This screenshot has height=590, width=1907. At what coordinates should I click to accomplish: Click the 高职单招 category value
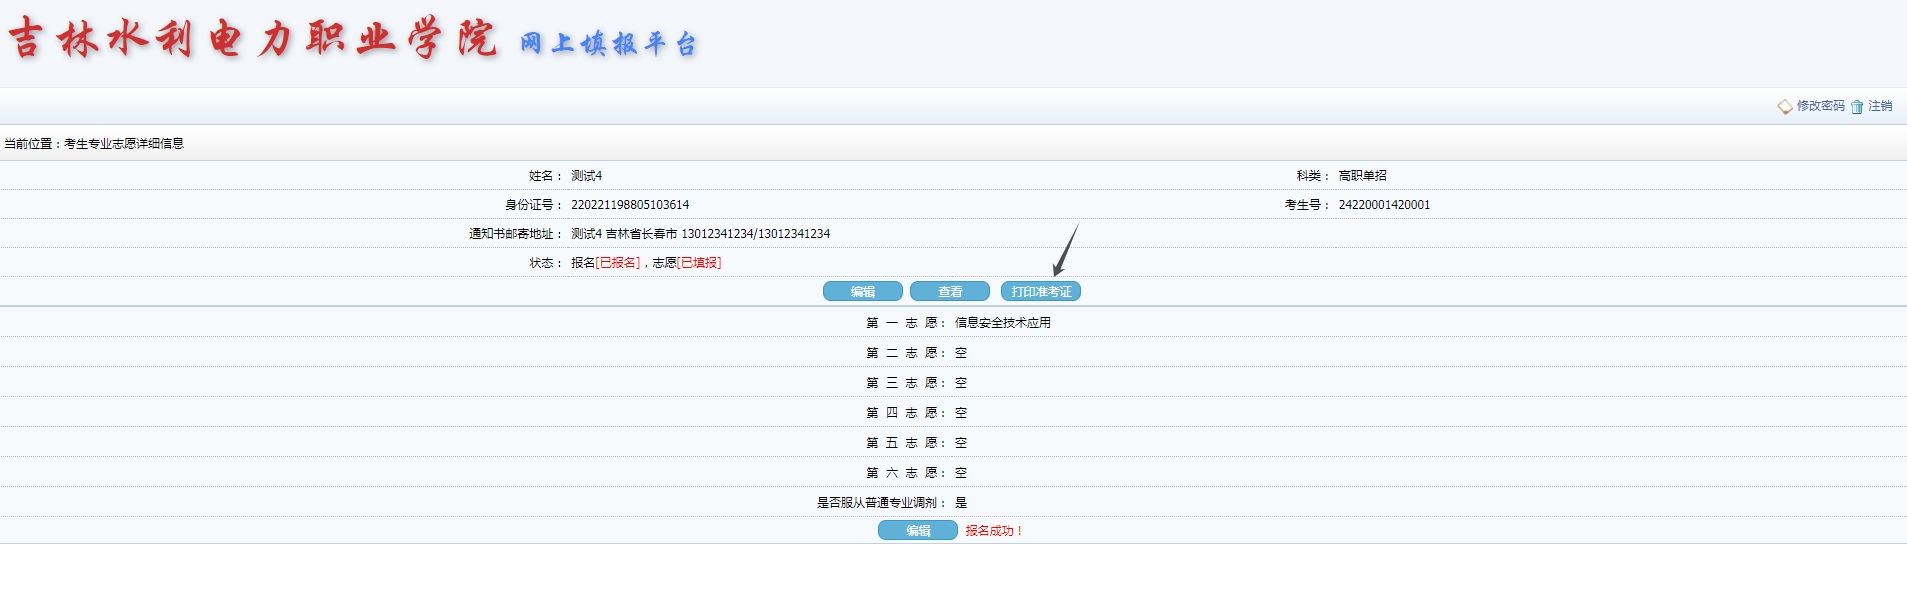coord(1362,176)
